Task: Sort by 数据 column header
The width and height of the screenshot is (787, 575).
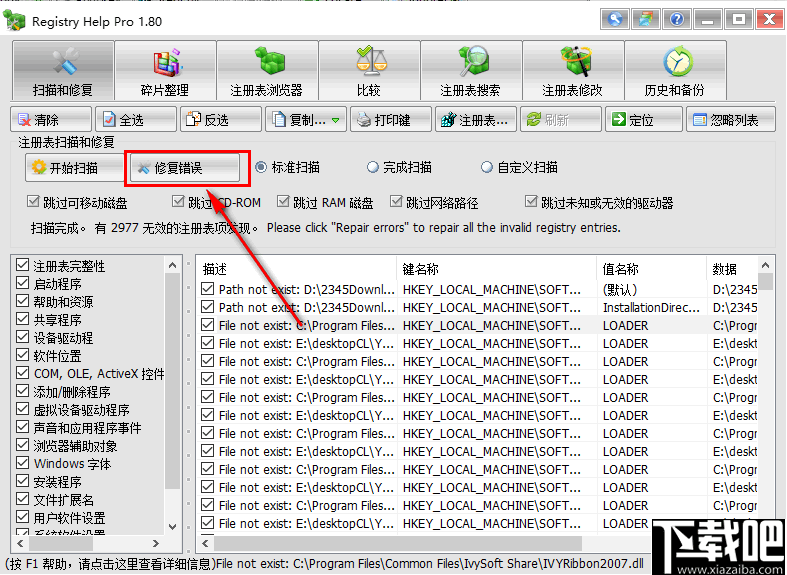Action: (732, 269)
